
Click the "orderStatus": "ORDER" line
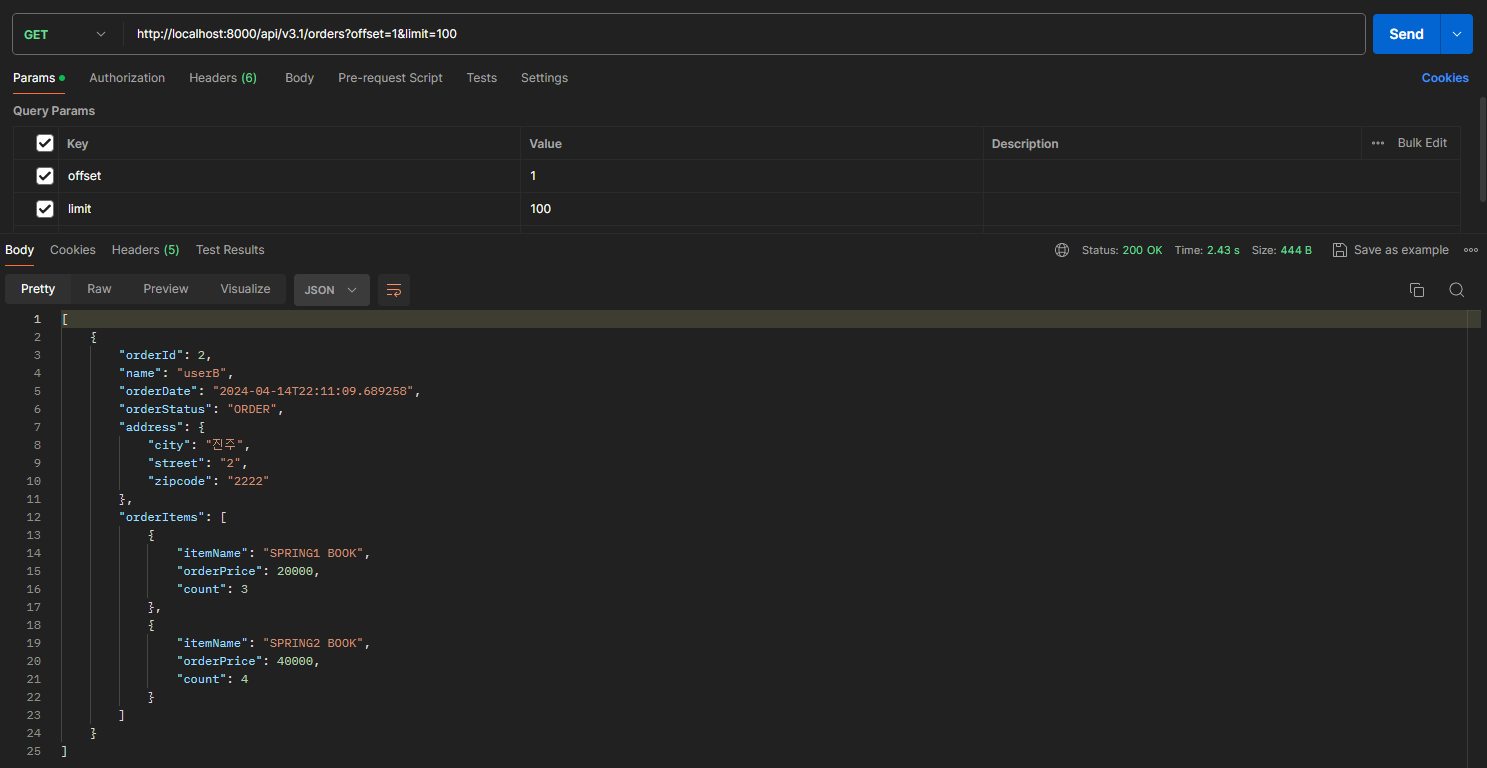[x=202, y=409]
